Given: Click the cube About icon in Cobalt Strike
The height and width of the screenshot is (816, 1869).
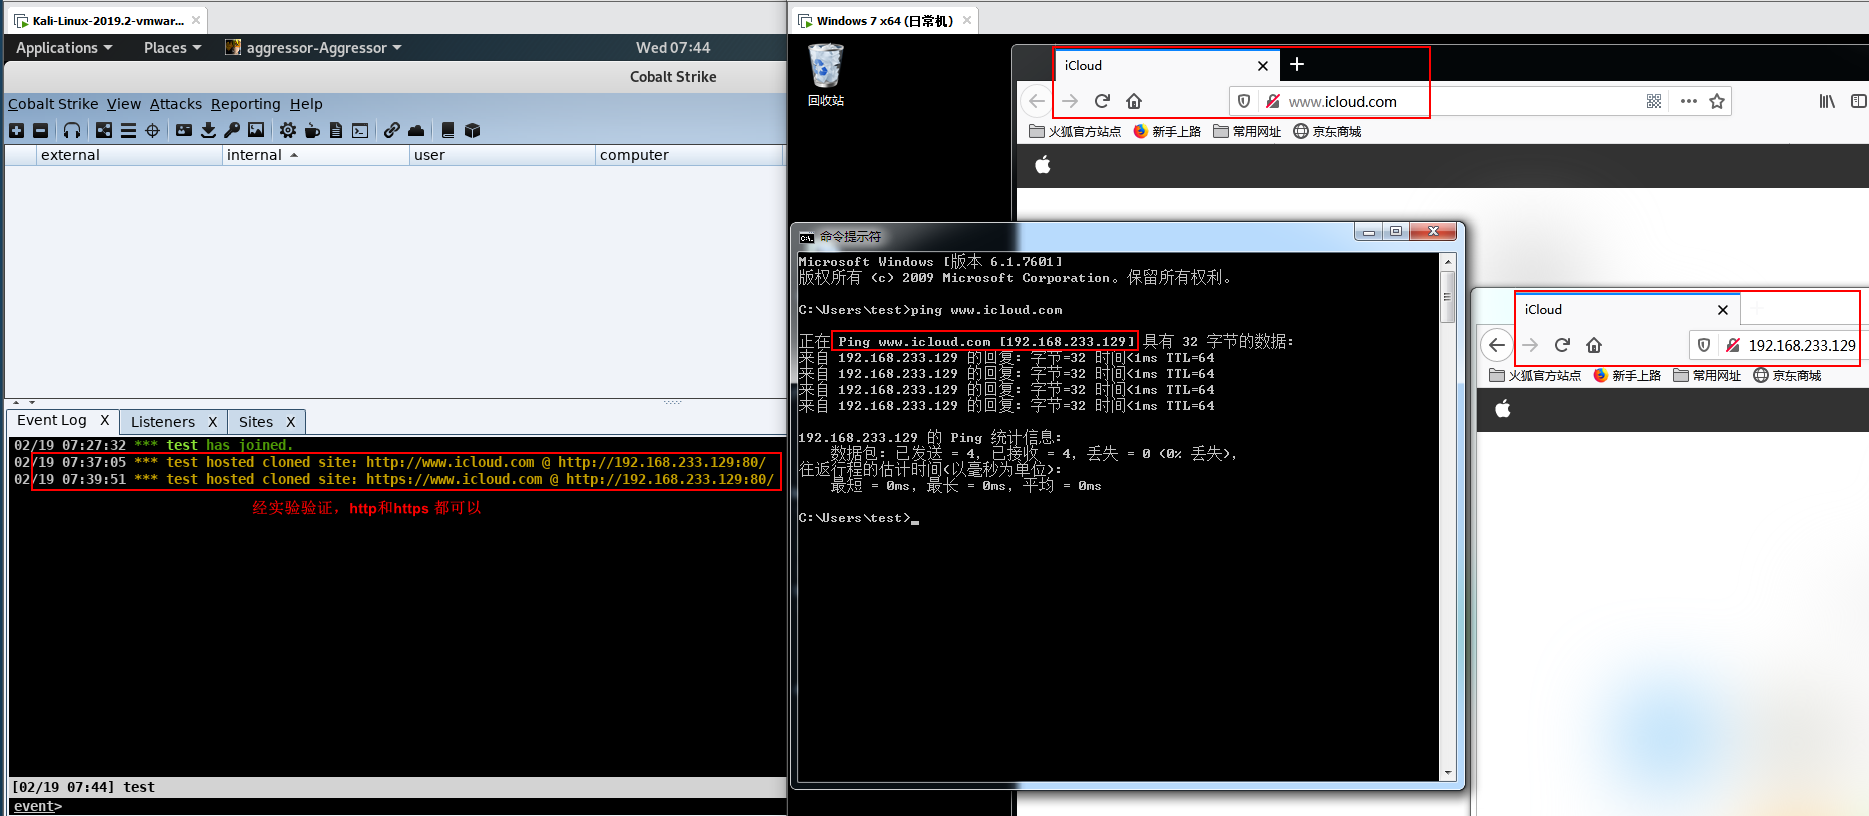Looking at the screenshot, I should coord(473,130).
